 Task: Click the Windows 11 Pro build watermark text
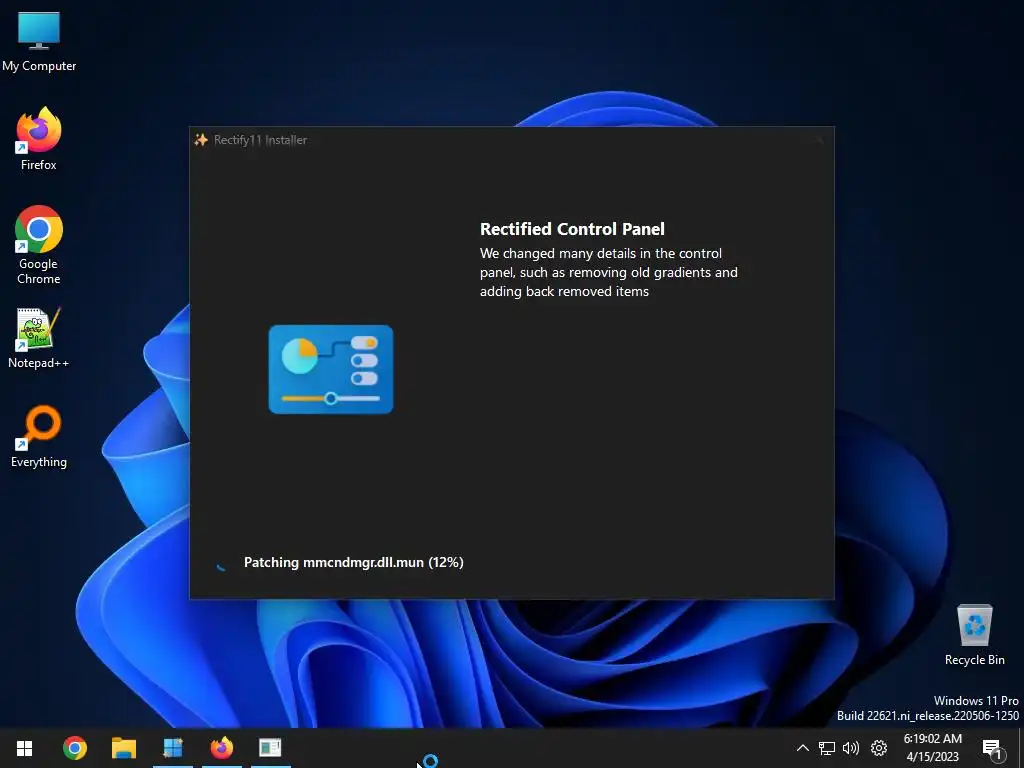point(928,708)
